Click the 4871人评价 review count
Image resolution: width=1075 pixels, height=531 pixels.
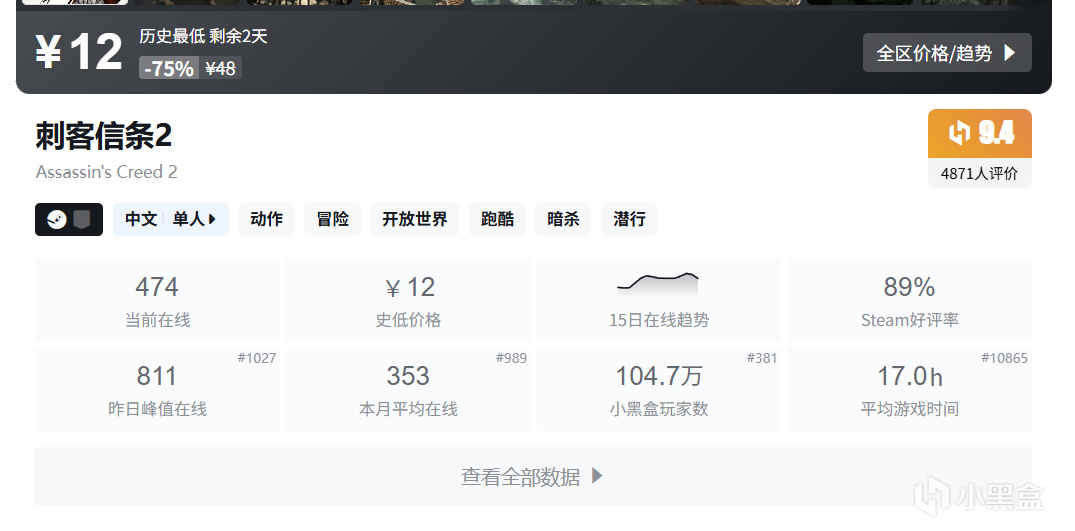(x=980, y=173)
